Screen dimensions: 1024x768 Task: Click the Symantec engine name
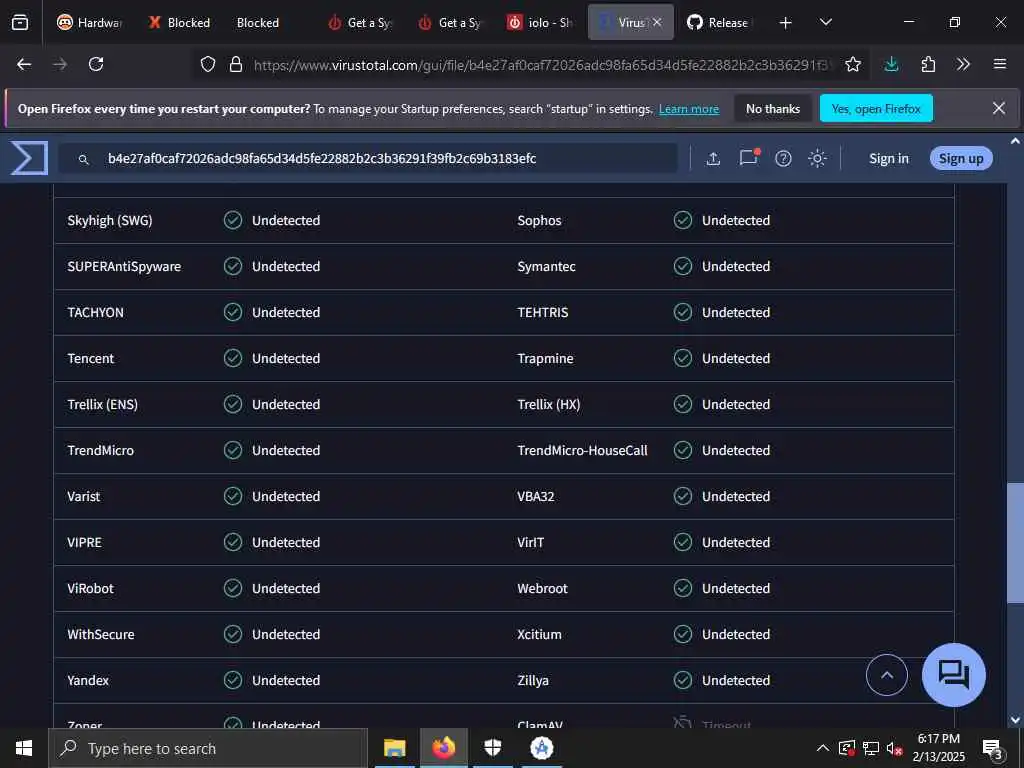coord(546,266)
